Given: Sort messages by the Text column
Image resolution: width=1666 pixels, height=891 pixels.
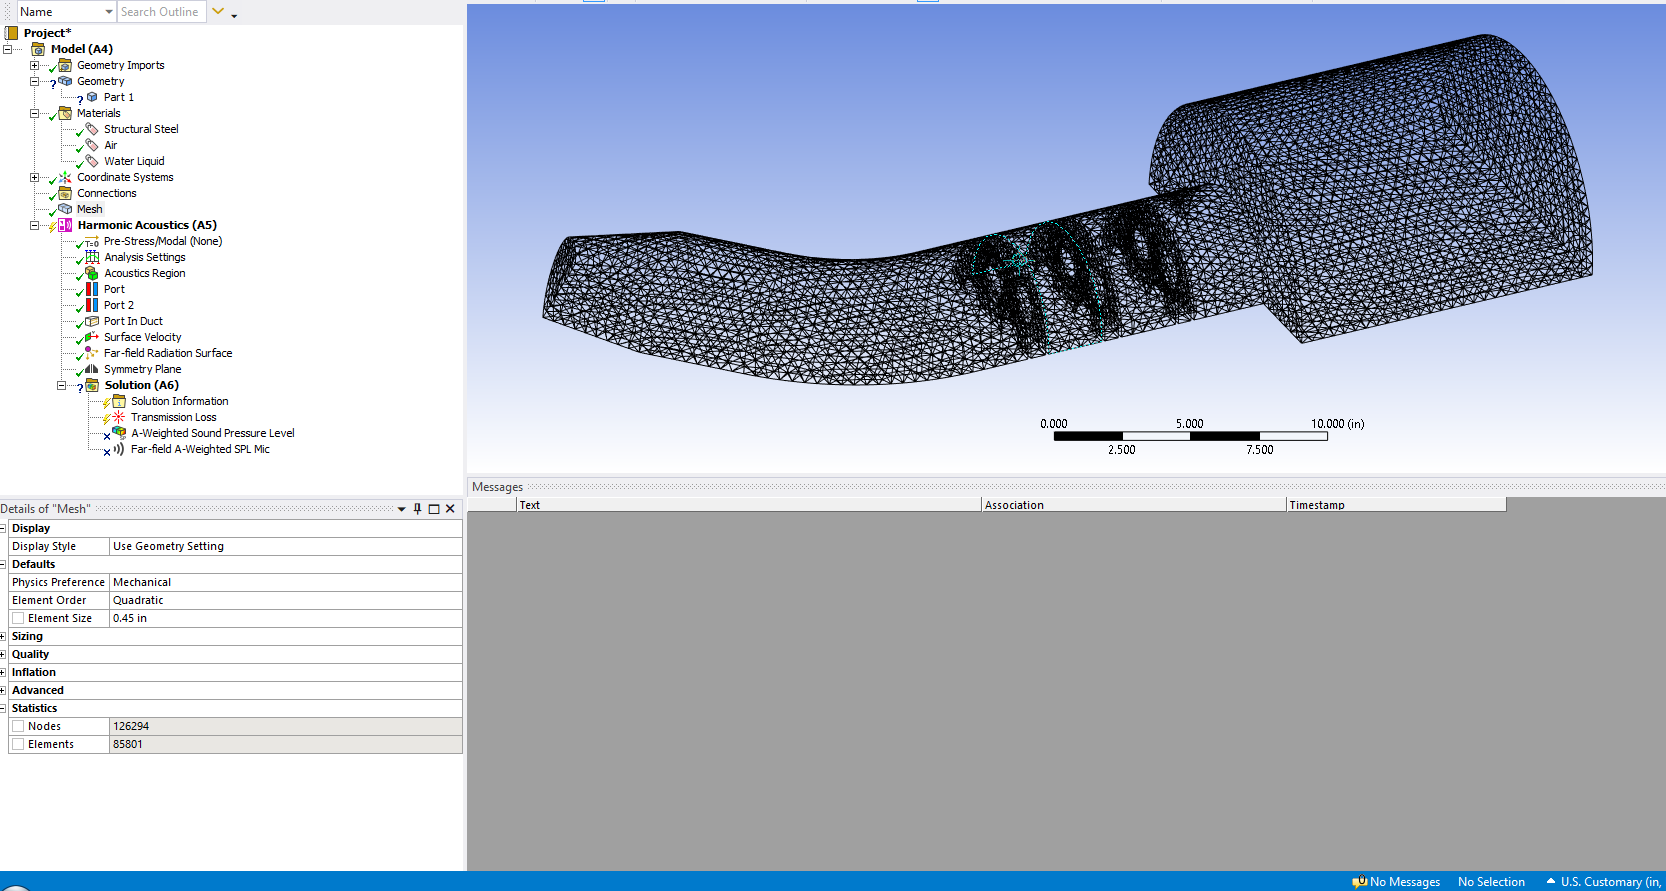Looking at the screenshot, I should [x=749, y=505].
